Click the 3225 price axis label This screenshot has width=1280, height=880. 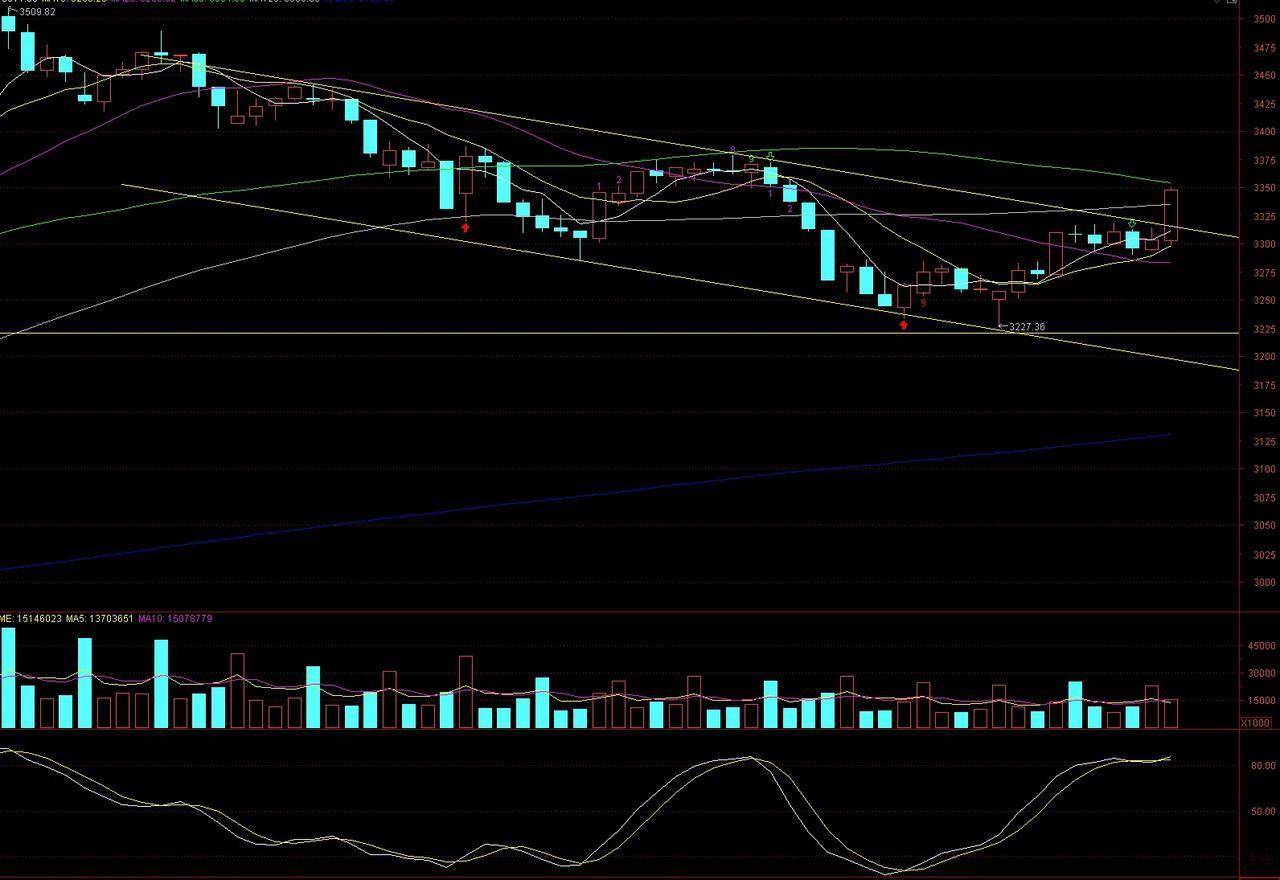[x=1262, y=329]
